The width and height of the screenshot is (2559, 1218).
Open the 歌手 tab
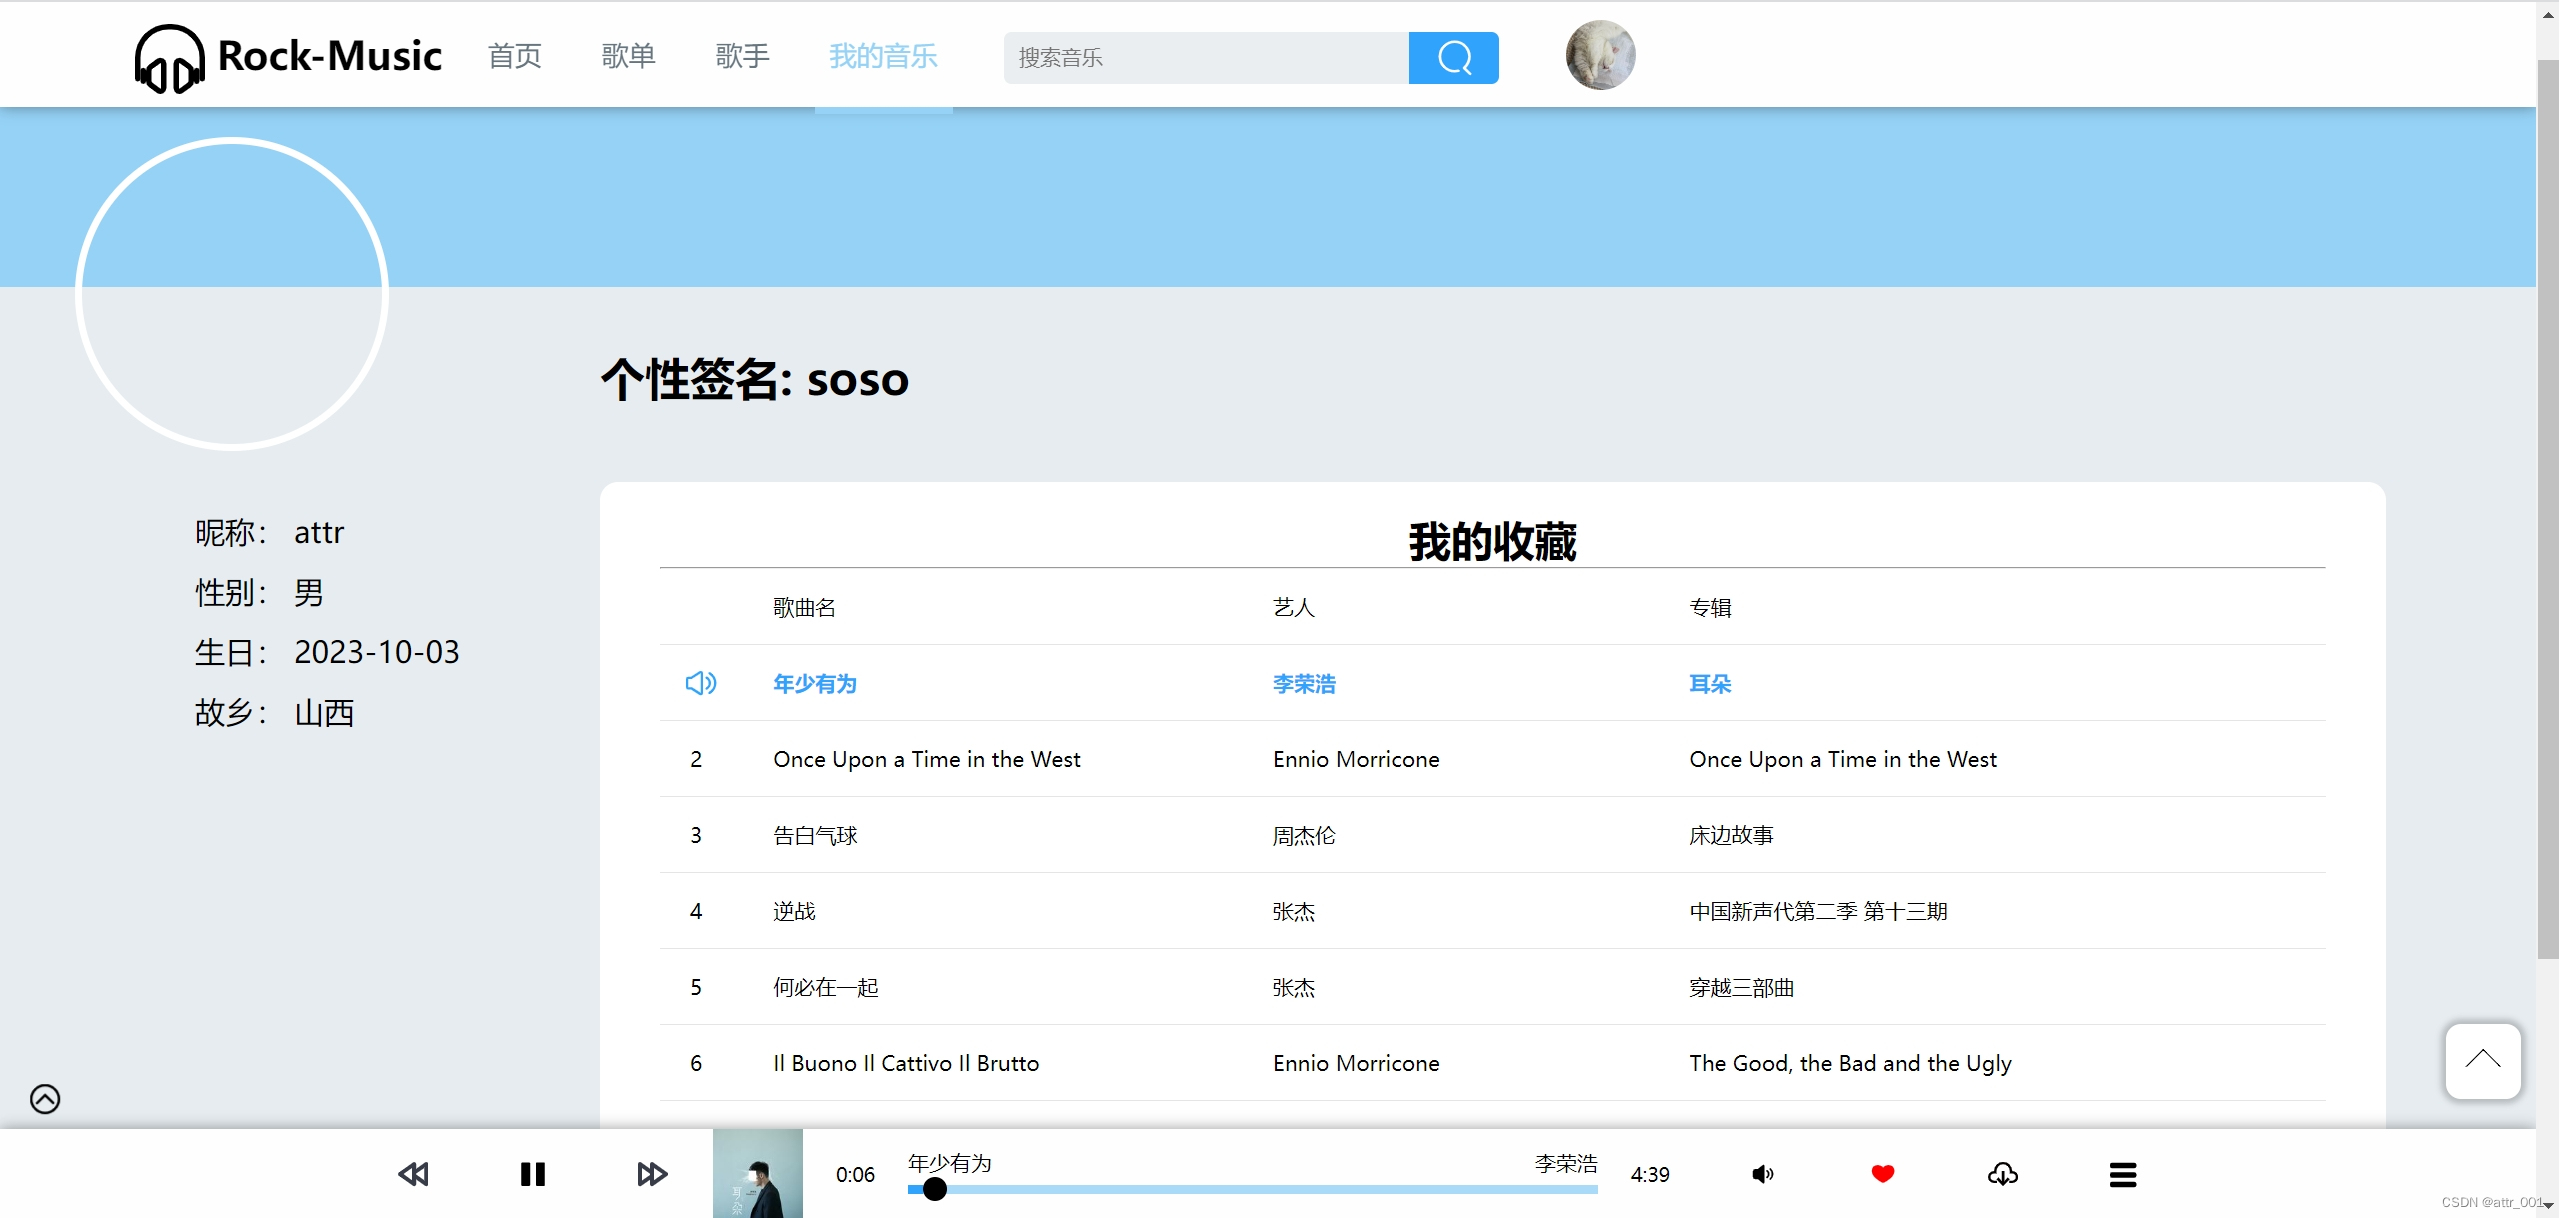743,56
